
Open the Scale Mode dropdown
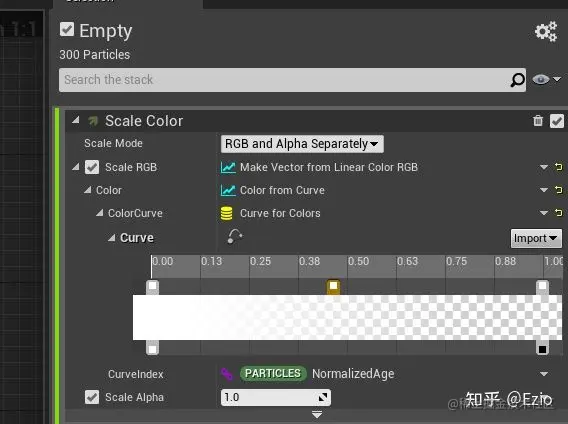point(302,144)
